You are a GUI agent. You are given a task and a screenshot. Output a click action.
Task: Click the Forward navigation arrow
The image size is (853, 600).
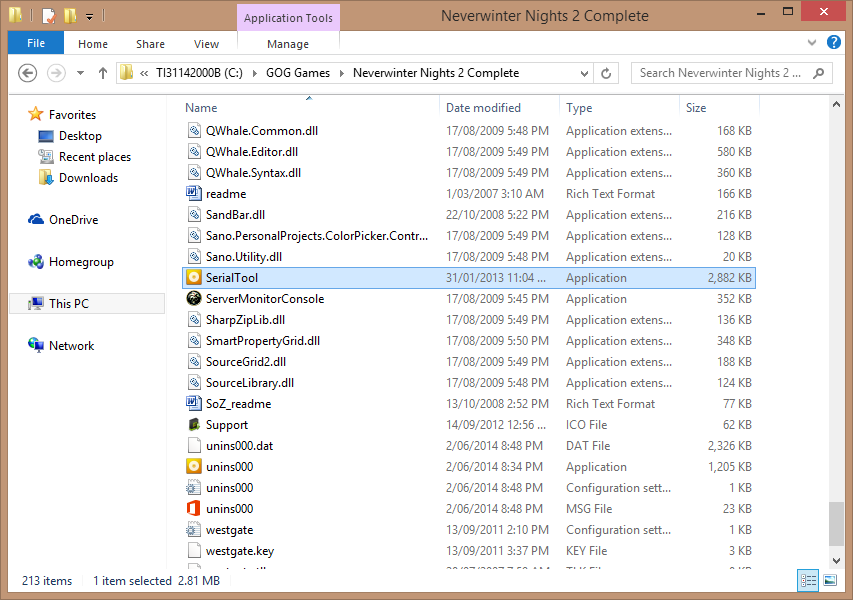(56, 73)
